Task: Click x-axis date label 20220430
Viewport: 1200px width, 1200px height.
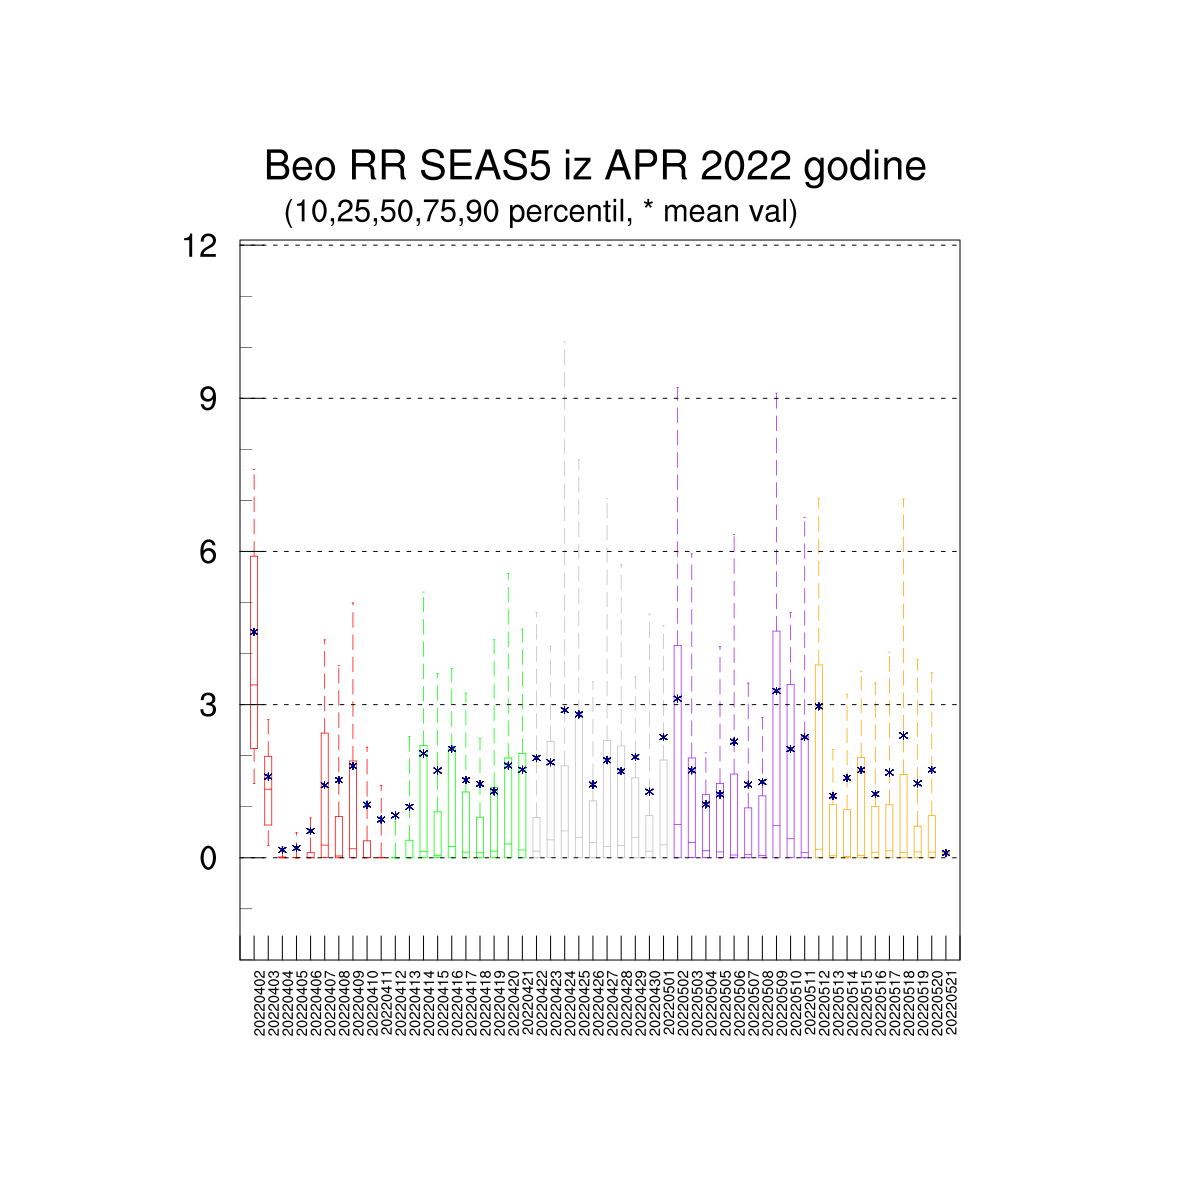Action: [655, 1002]
